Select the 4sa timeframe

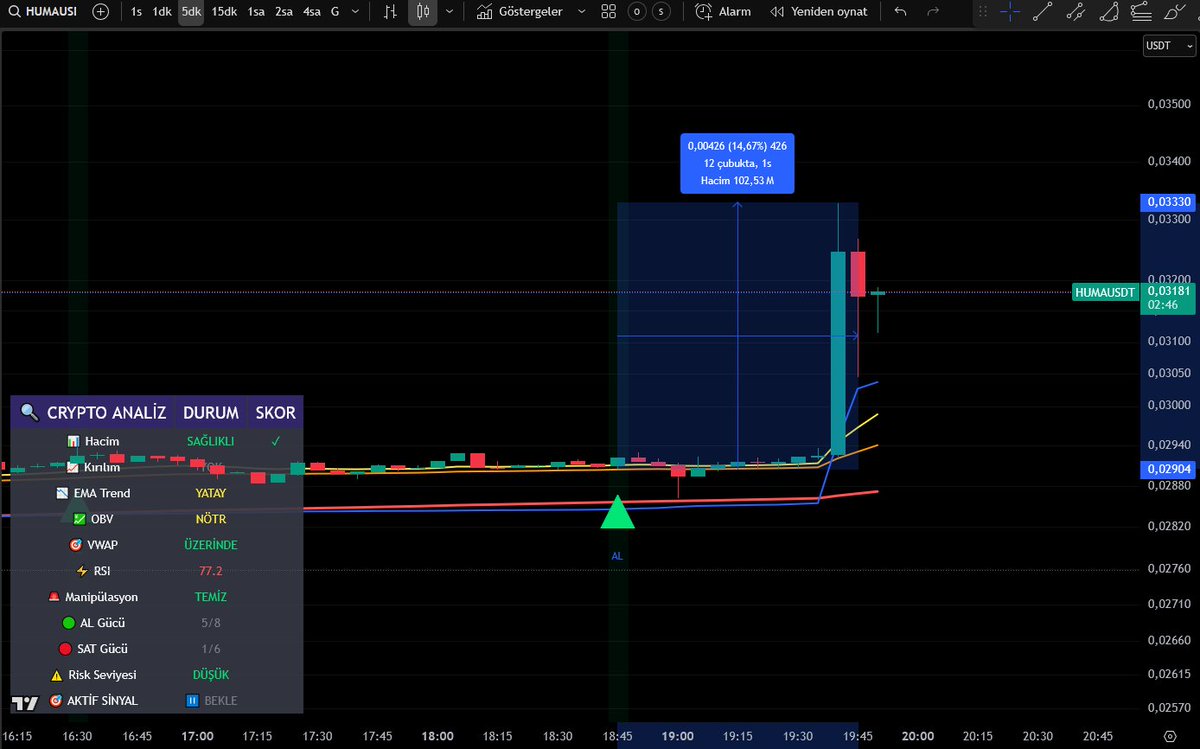[x=312, y=12]
